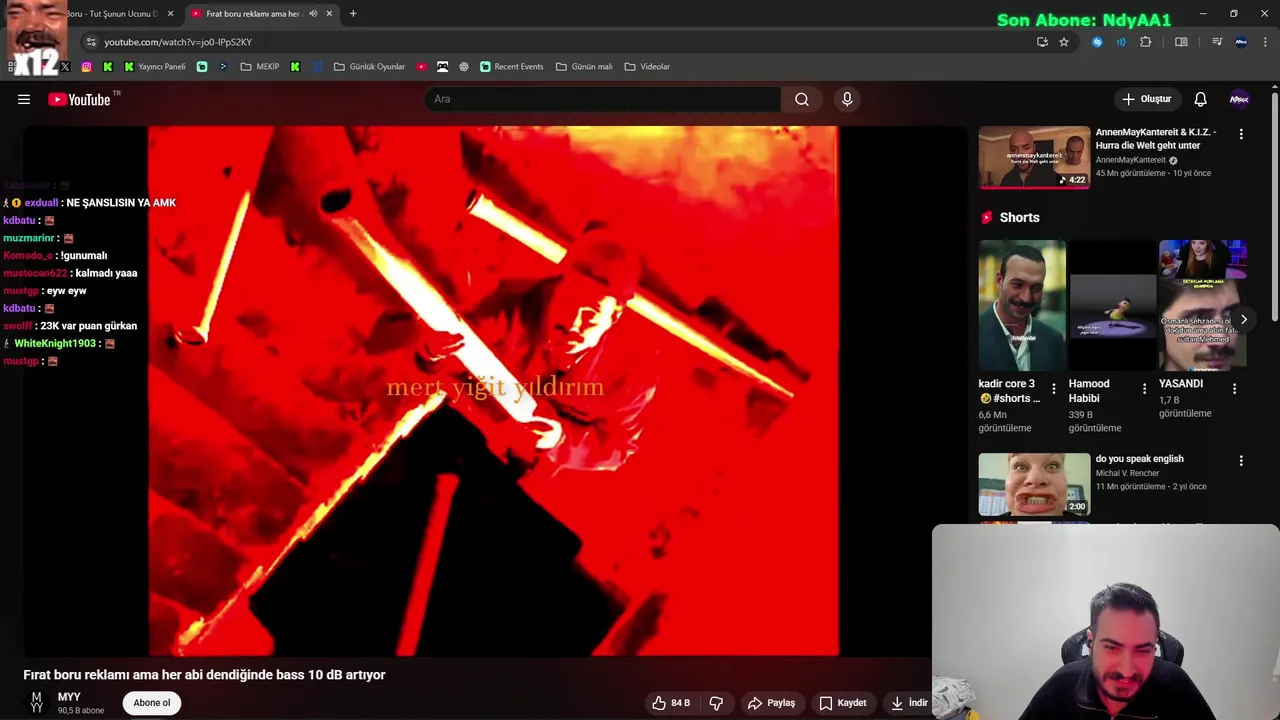Open the 'MEKİP' bookmark folder
Viewport: 1280px width, 720px height.
pyautogui.click(x=260, y=67)
